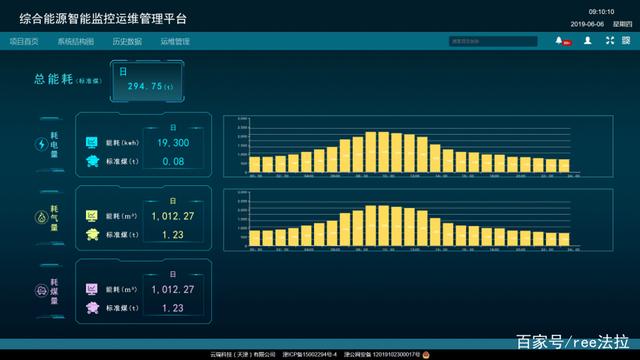Open the 项目首页 menu item
This screenshot has height=360, width=640.
[24, 41]
